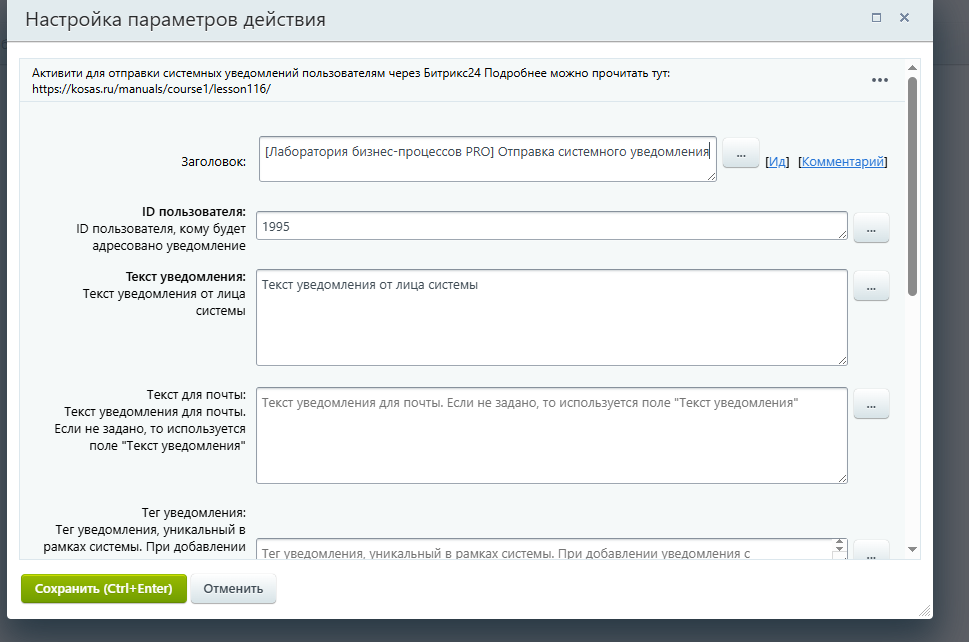Select the ID пользователя field containing 1995
Viewport: 969px width, 642px height.
(550, 227)
